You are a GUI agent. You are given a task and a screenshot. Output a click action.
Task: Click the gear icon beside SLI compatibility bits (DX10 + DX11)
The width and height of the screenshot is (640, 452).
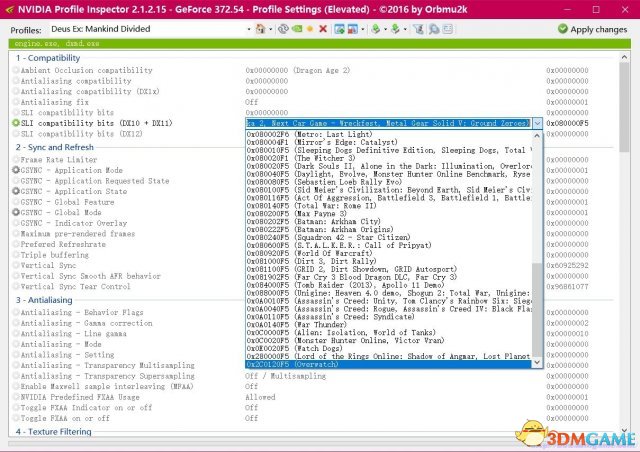click(15, 122)
